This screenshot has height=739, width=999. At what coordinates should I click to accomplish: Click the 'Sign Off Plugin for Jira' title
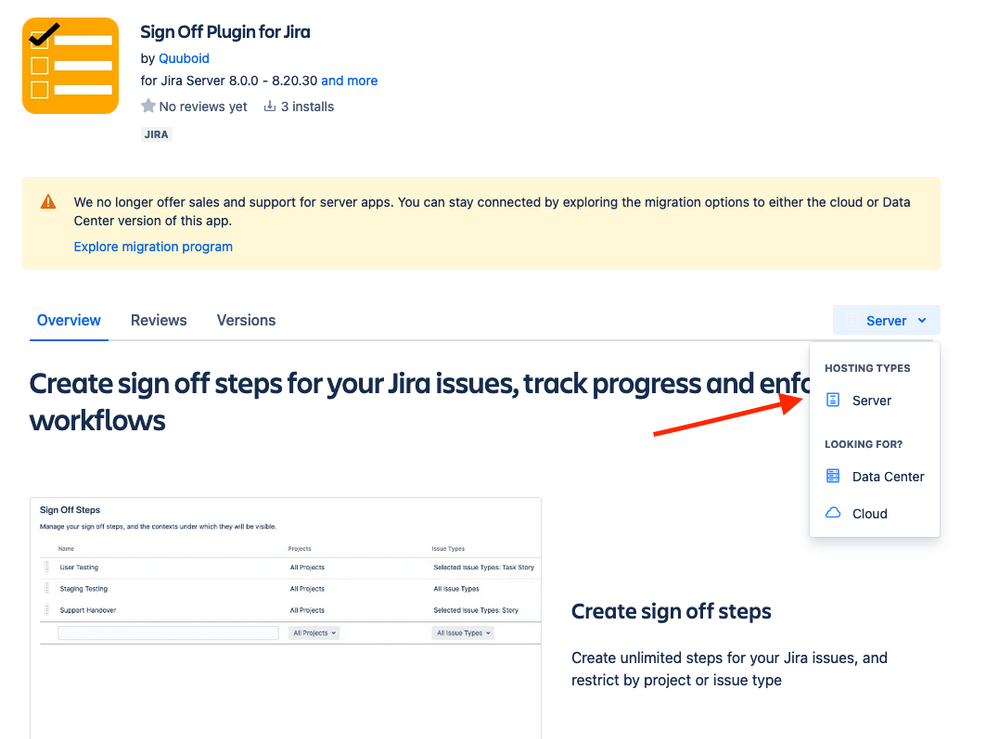click(x=225, y=32)
